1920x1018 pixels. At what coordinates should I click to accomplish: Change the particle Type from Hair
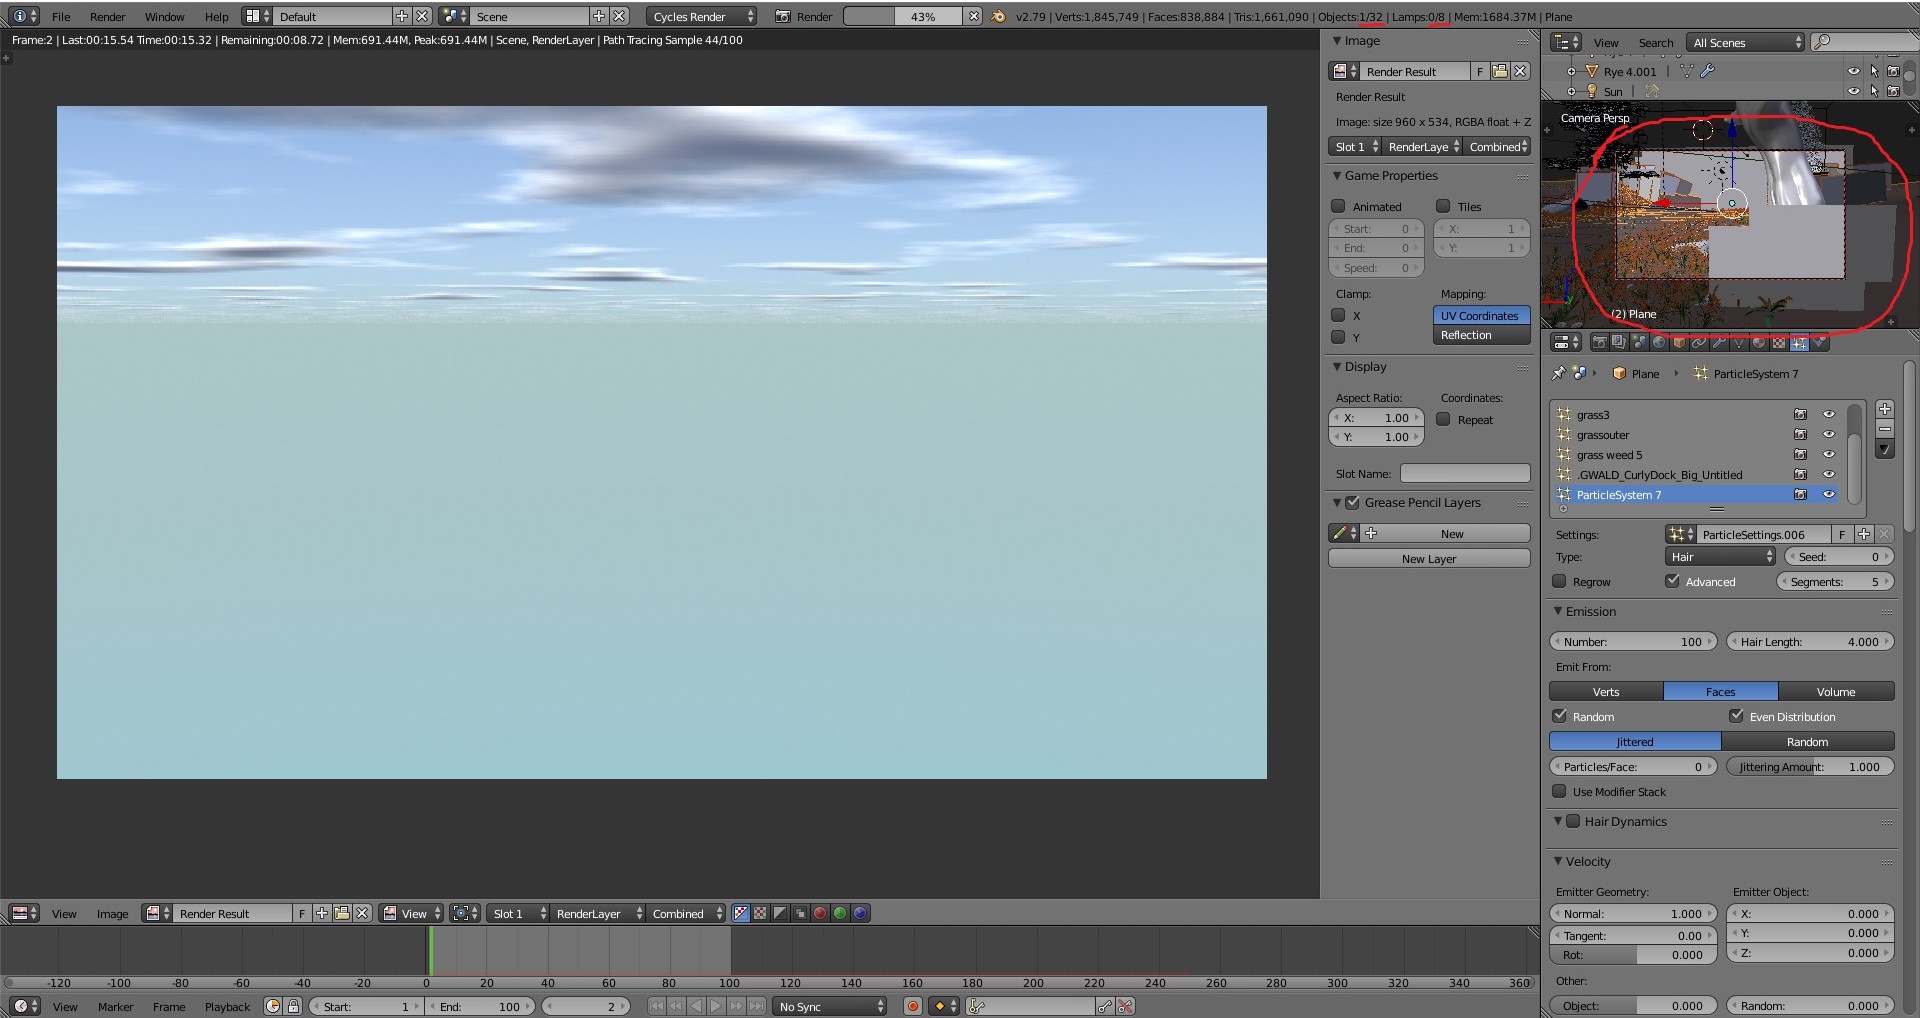1718,556
